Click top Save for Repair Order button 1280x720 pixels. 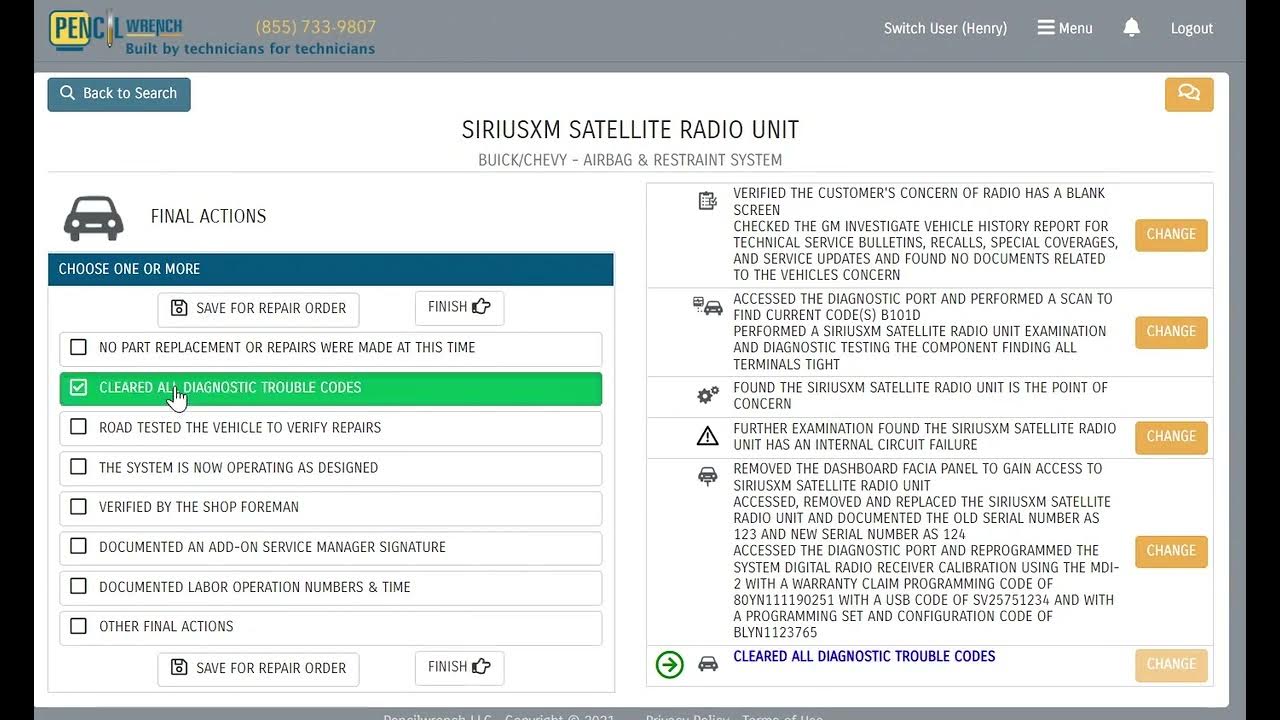click(258, 309)
